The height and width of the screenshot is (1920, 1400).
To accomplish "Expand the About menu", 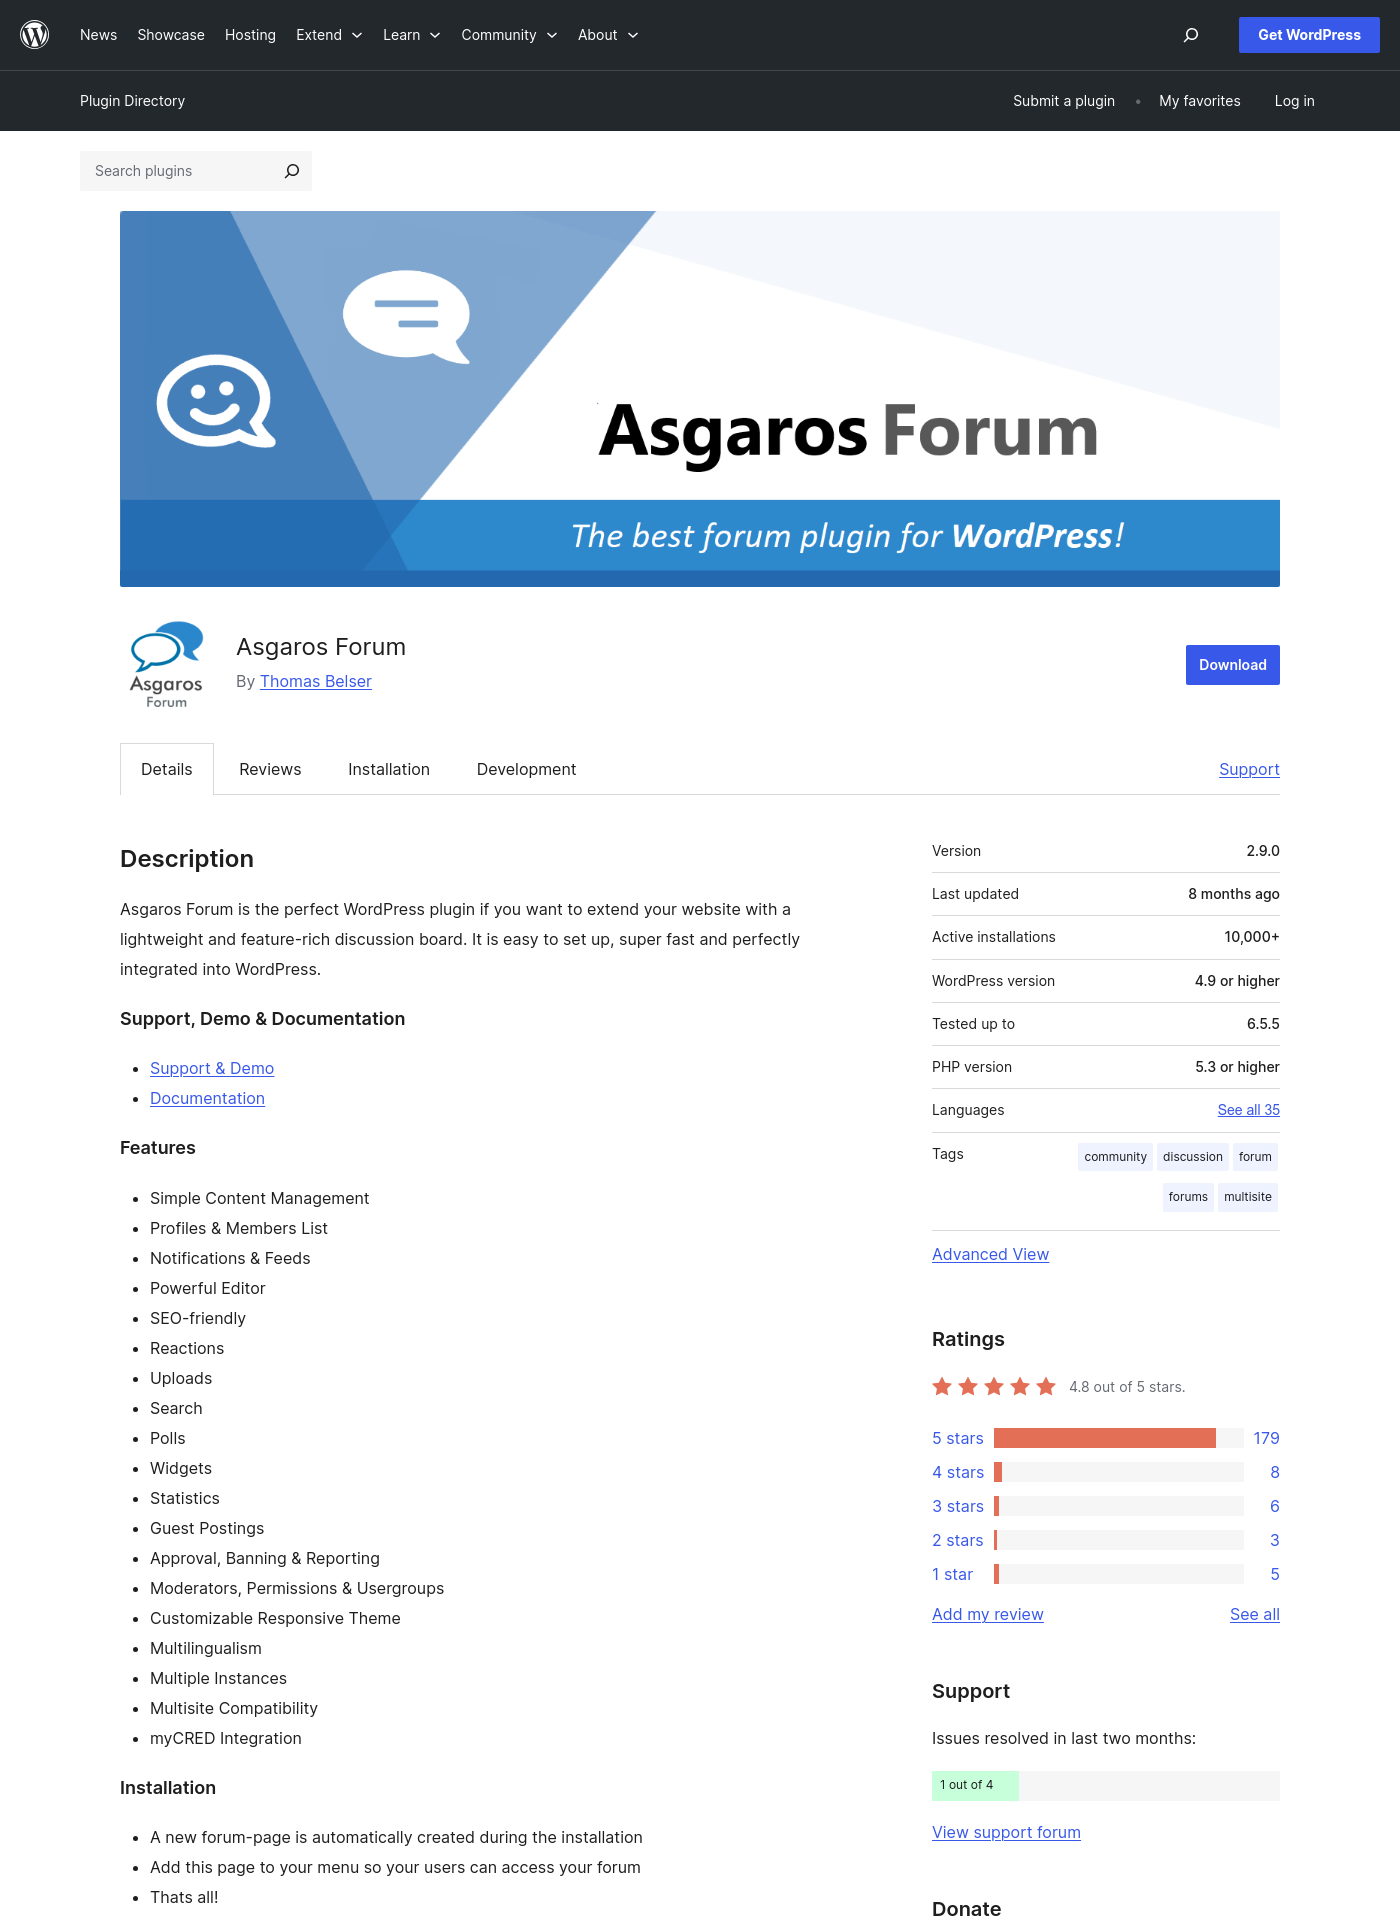I will pyautogui.click(x=608, y=35).
